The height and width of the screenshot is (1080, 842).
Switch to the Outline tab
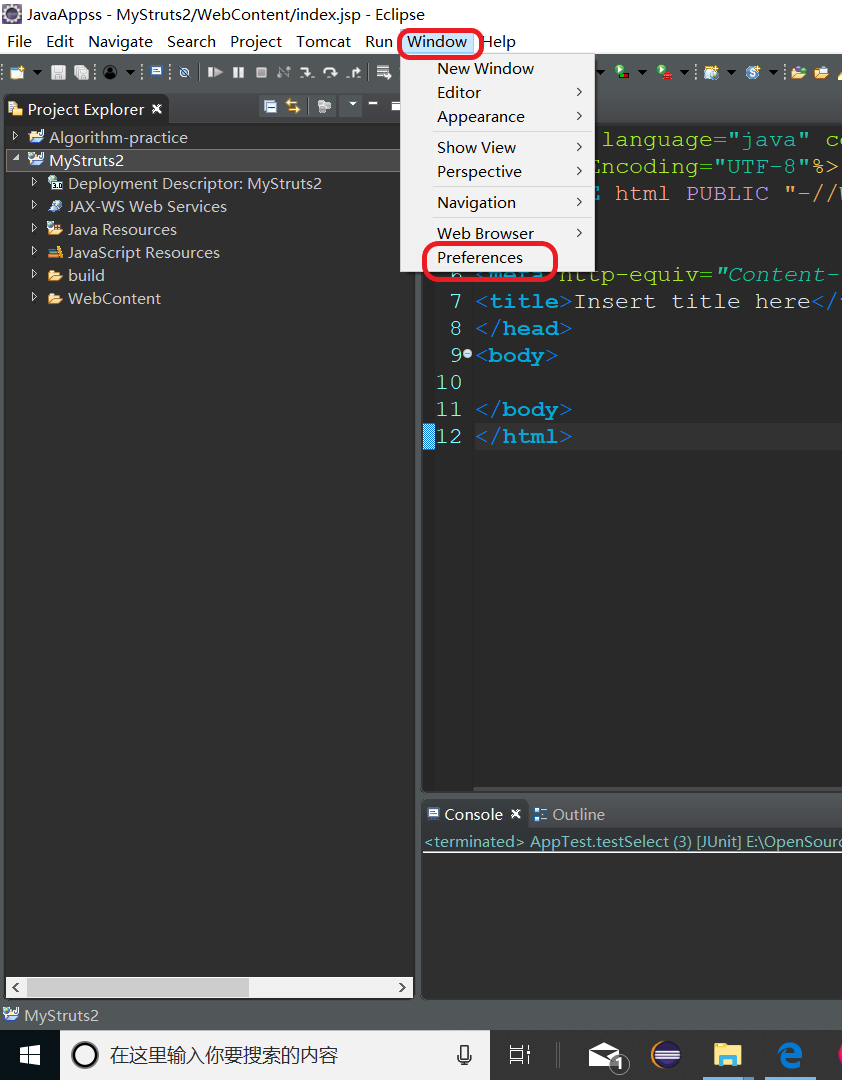pyautogui.click(x=570, y=814)
